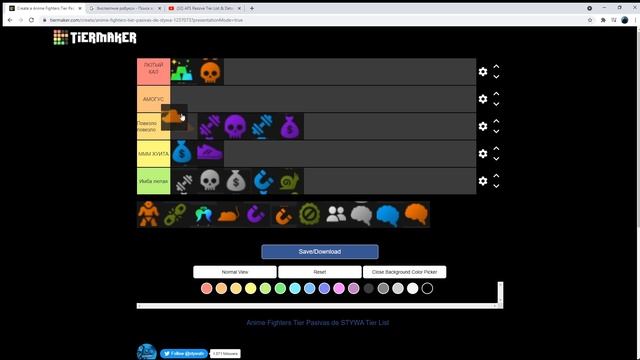The height and width of the screenshot is (360, 640).
Task: Go back in the browser
Action: coord(10,20)
